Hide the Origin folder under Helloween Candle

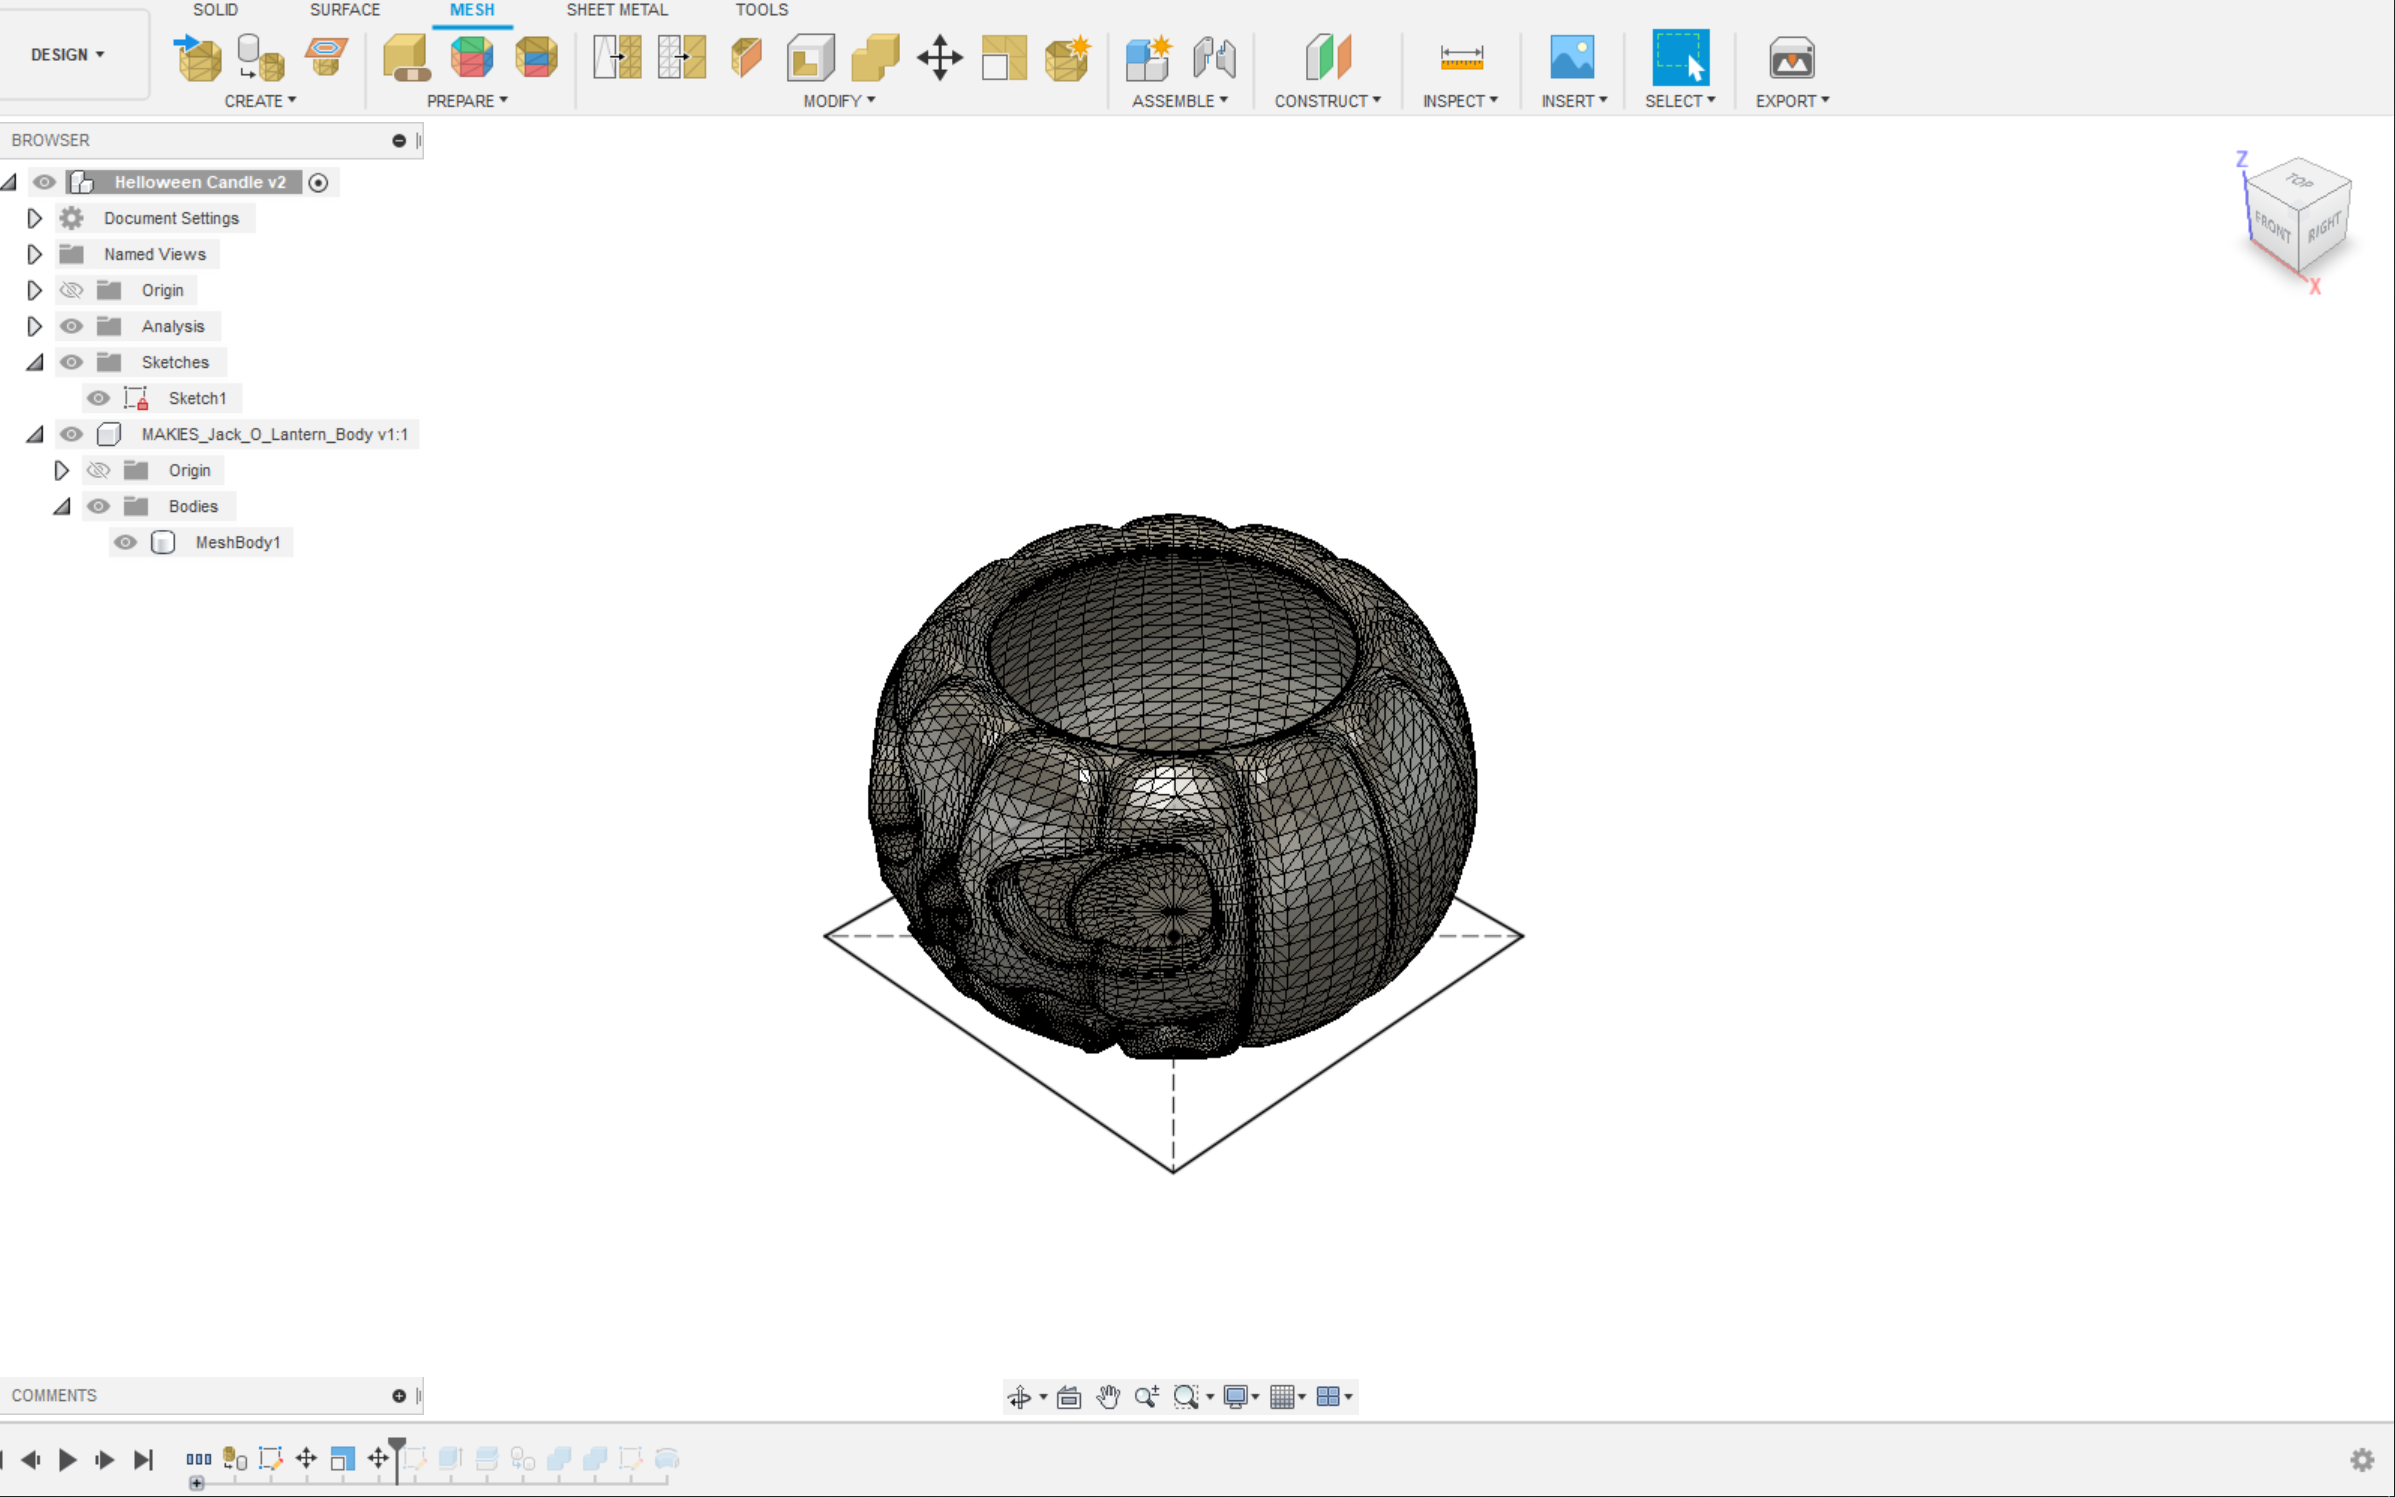[x=70, y=290]
